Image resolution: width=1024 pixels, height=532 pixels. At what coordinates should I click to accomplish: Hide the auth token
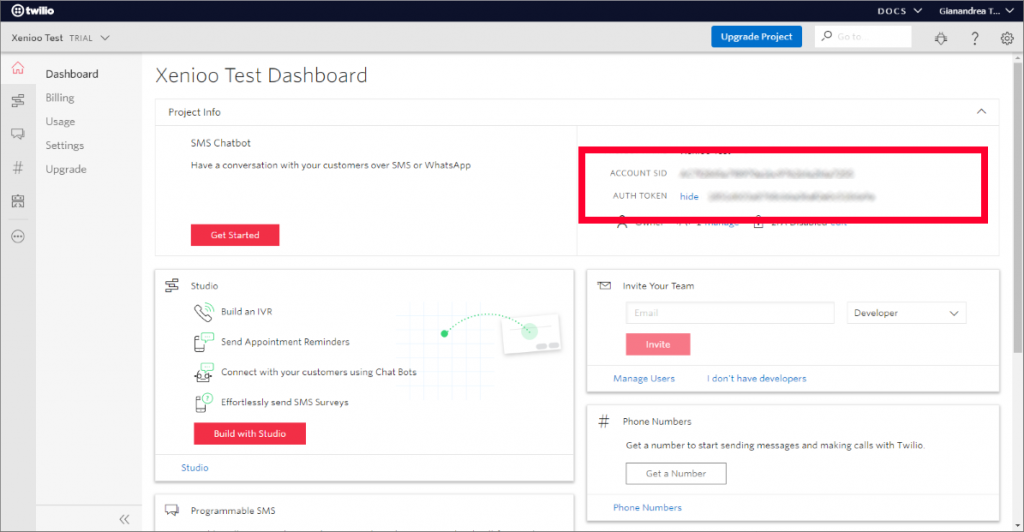tap(689, 197)
